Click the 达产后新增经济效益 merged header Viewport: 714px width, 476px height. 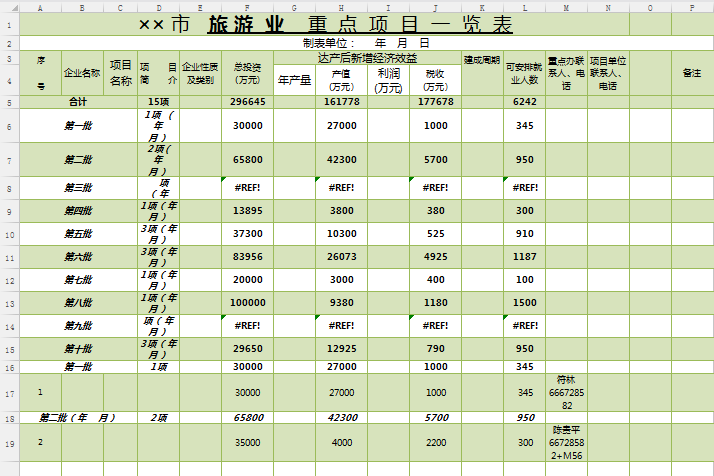coord(367,58)
